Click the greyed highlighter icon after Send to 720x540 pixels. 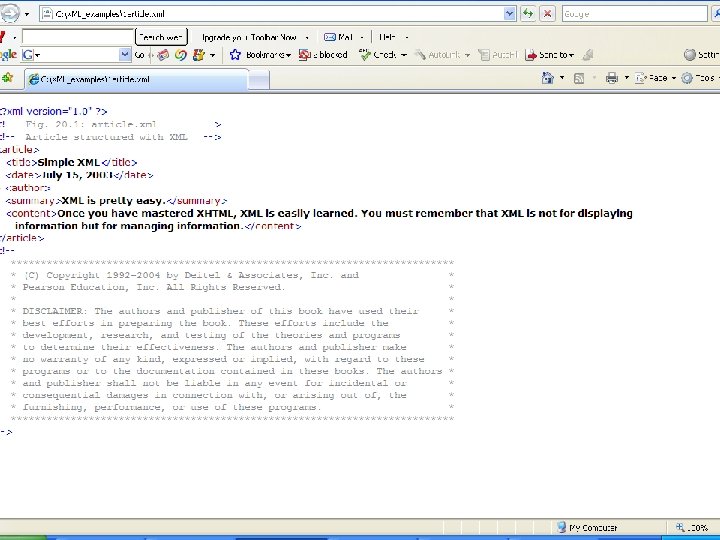[587, 55]
